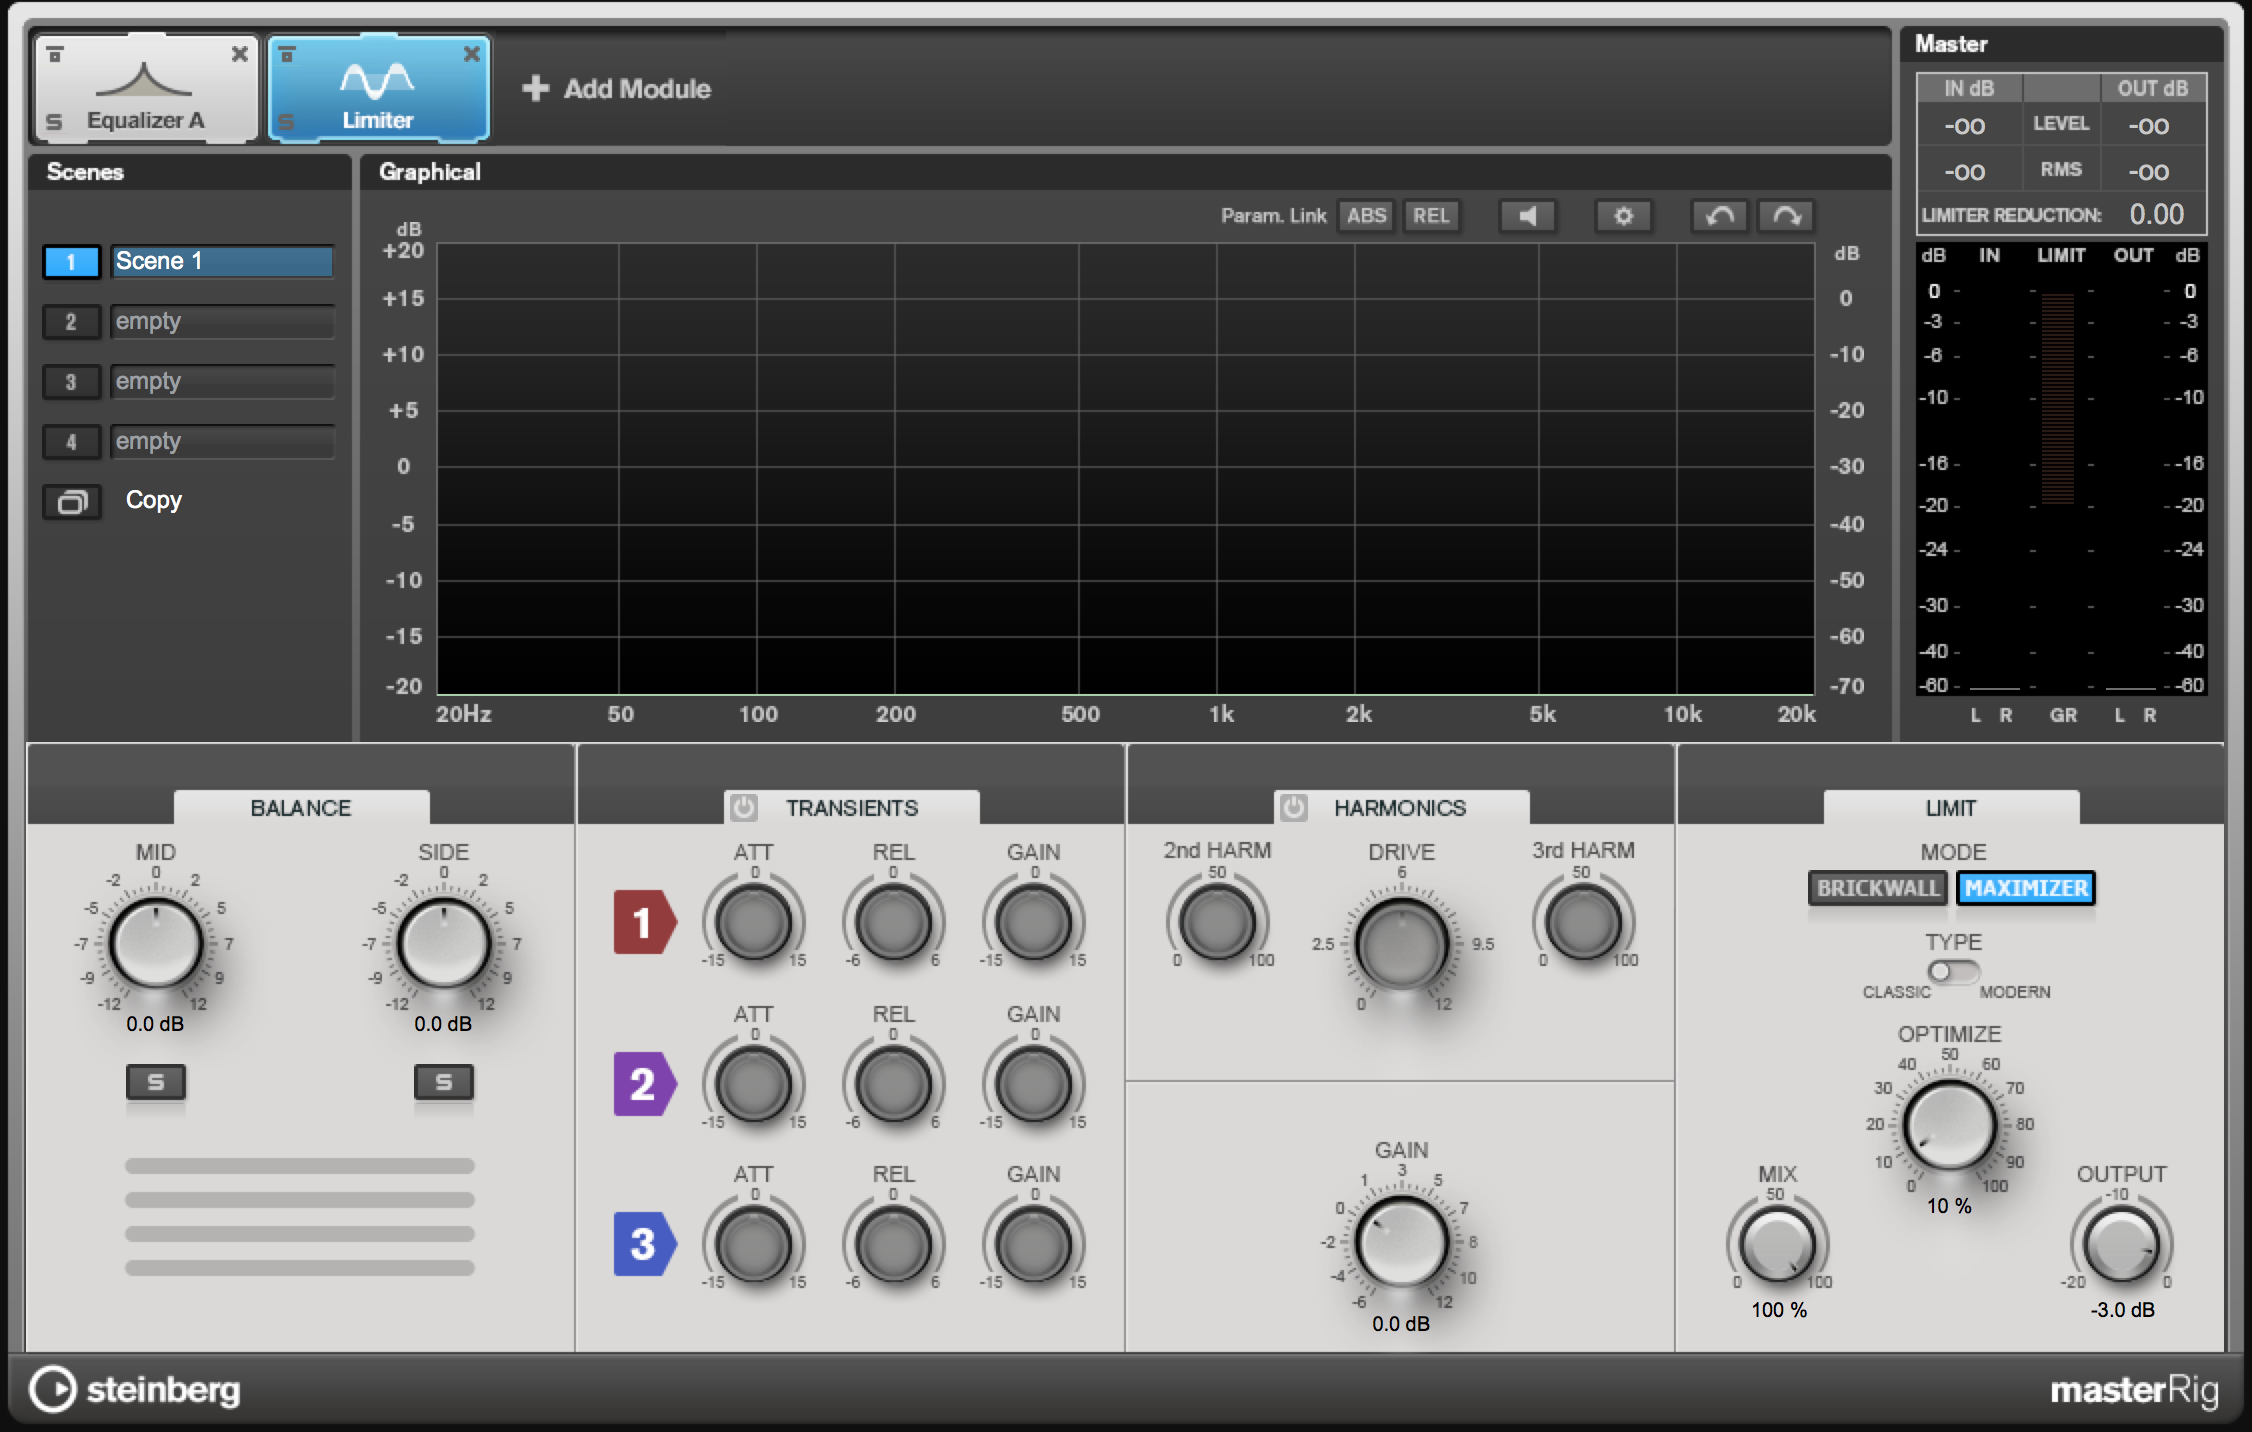Click the Add Module button

pos(615,88)
